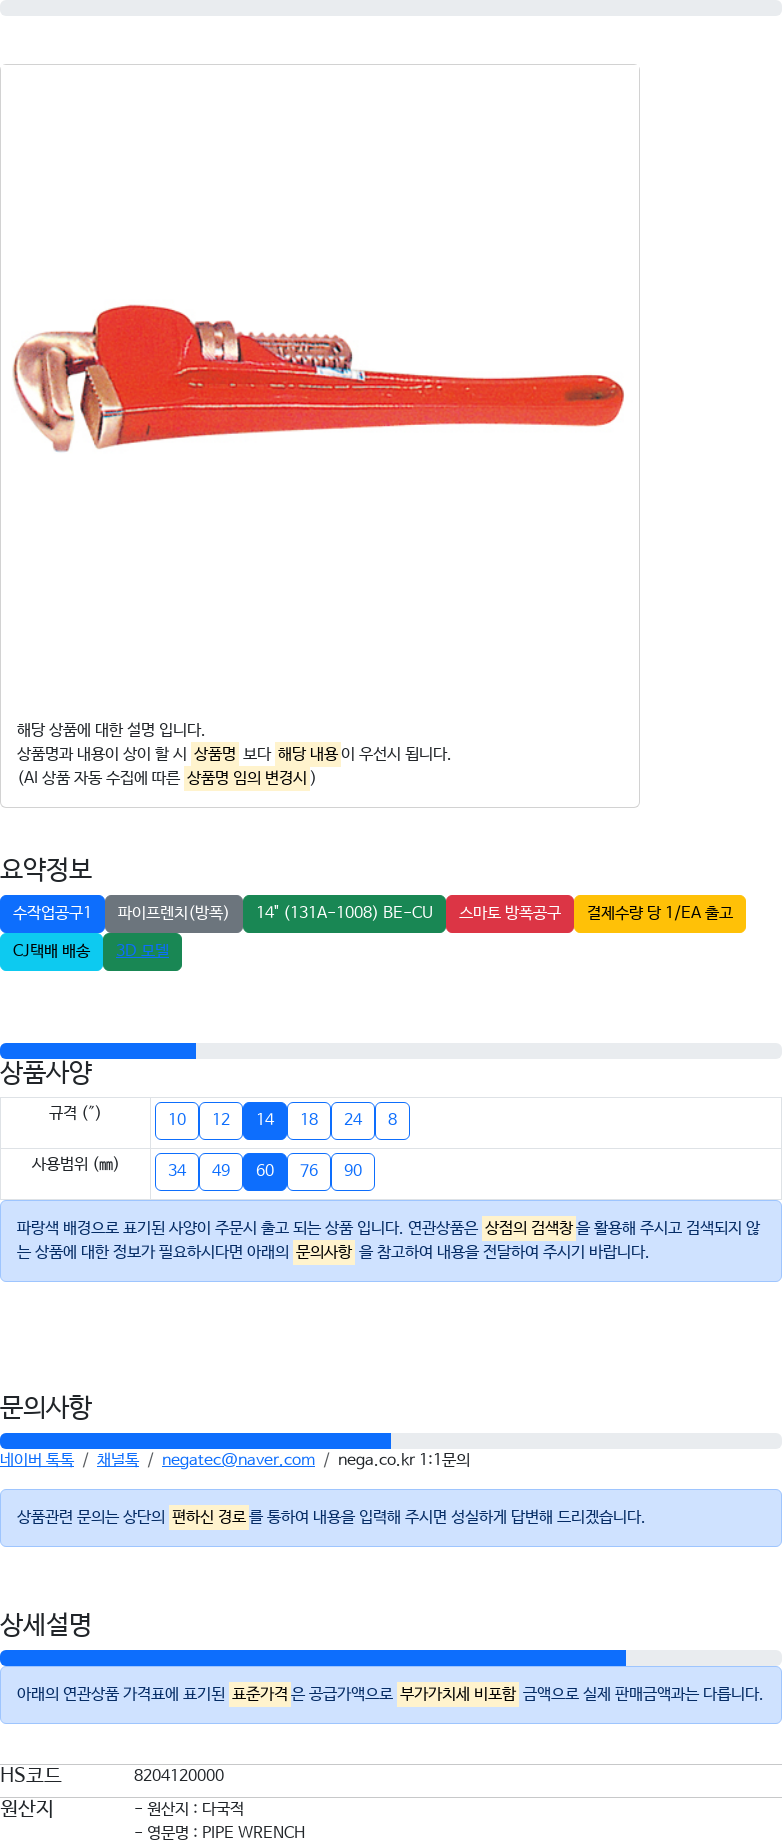Select usage range 49 mm
Image resolution: width=782 pixels, height=1846 pixels.
point(221,1171)
